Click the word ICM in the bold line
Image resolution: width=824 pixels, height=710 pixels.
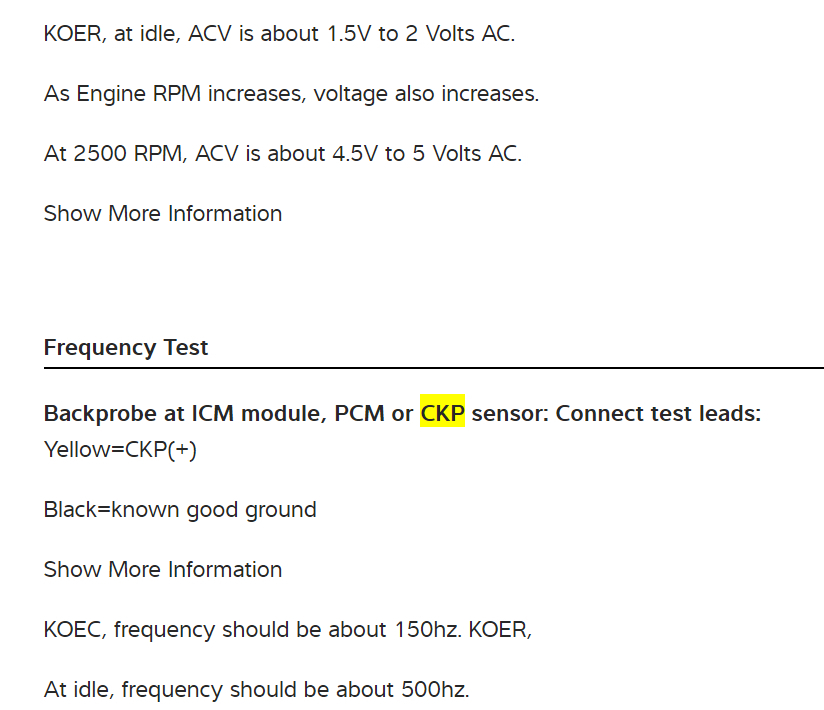(210, 414)
